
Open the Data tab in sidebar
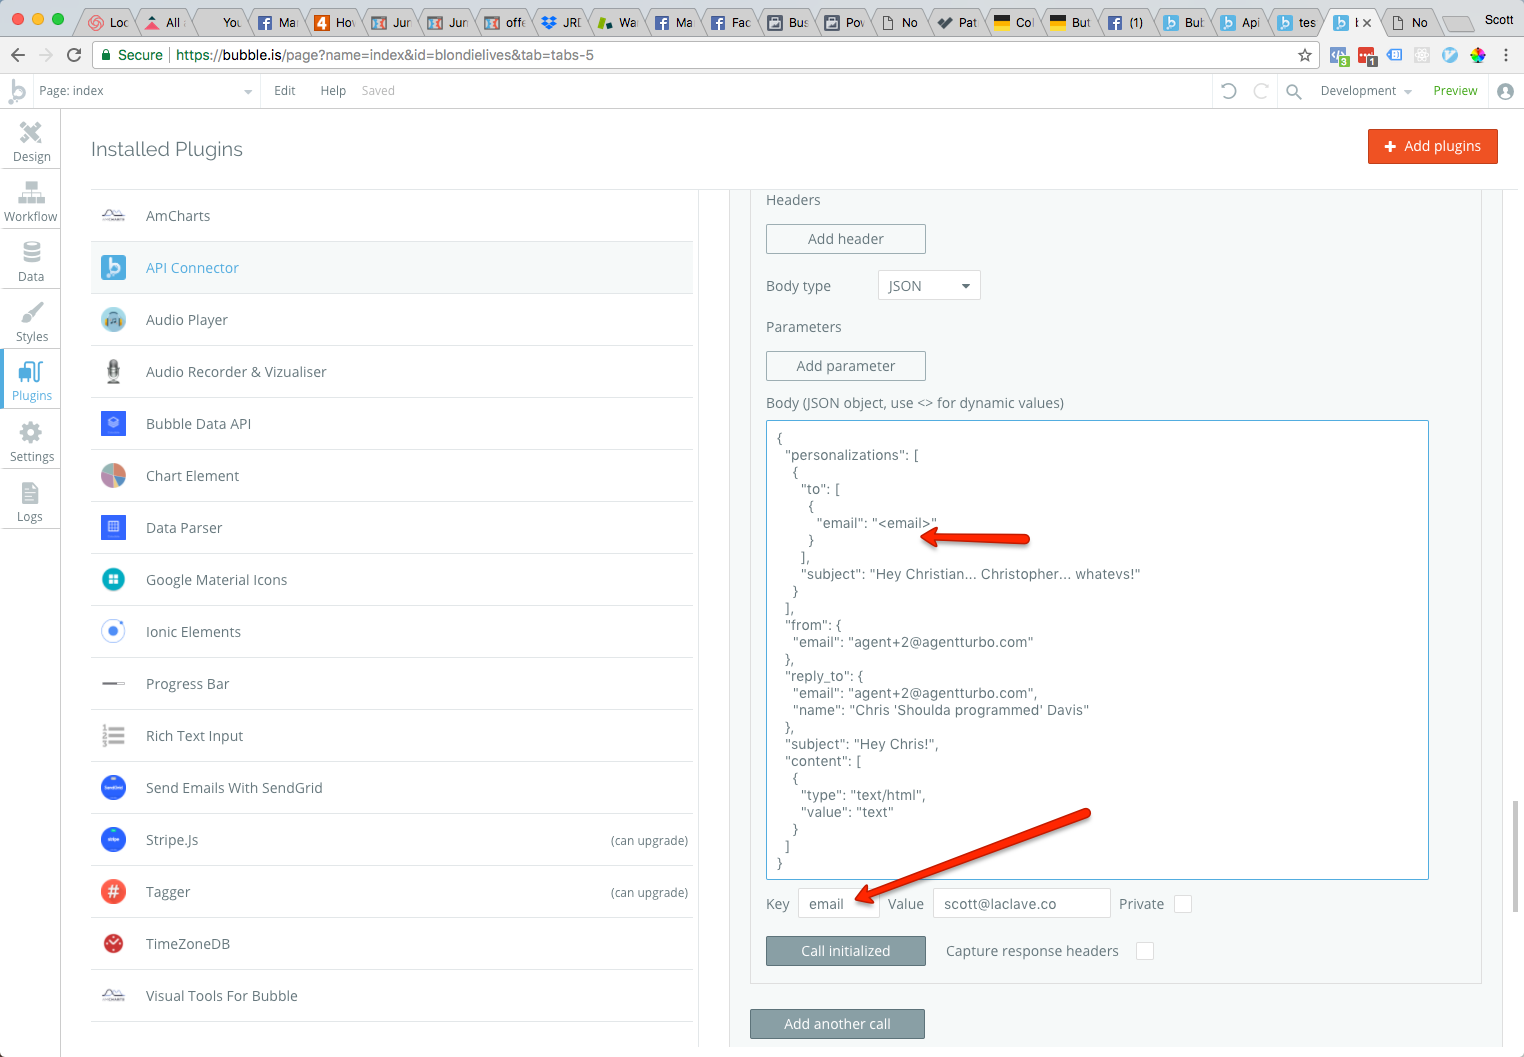point(31,261)
